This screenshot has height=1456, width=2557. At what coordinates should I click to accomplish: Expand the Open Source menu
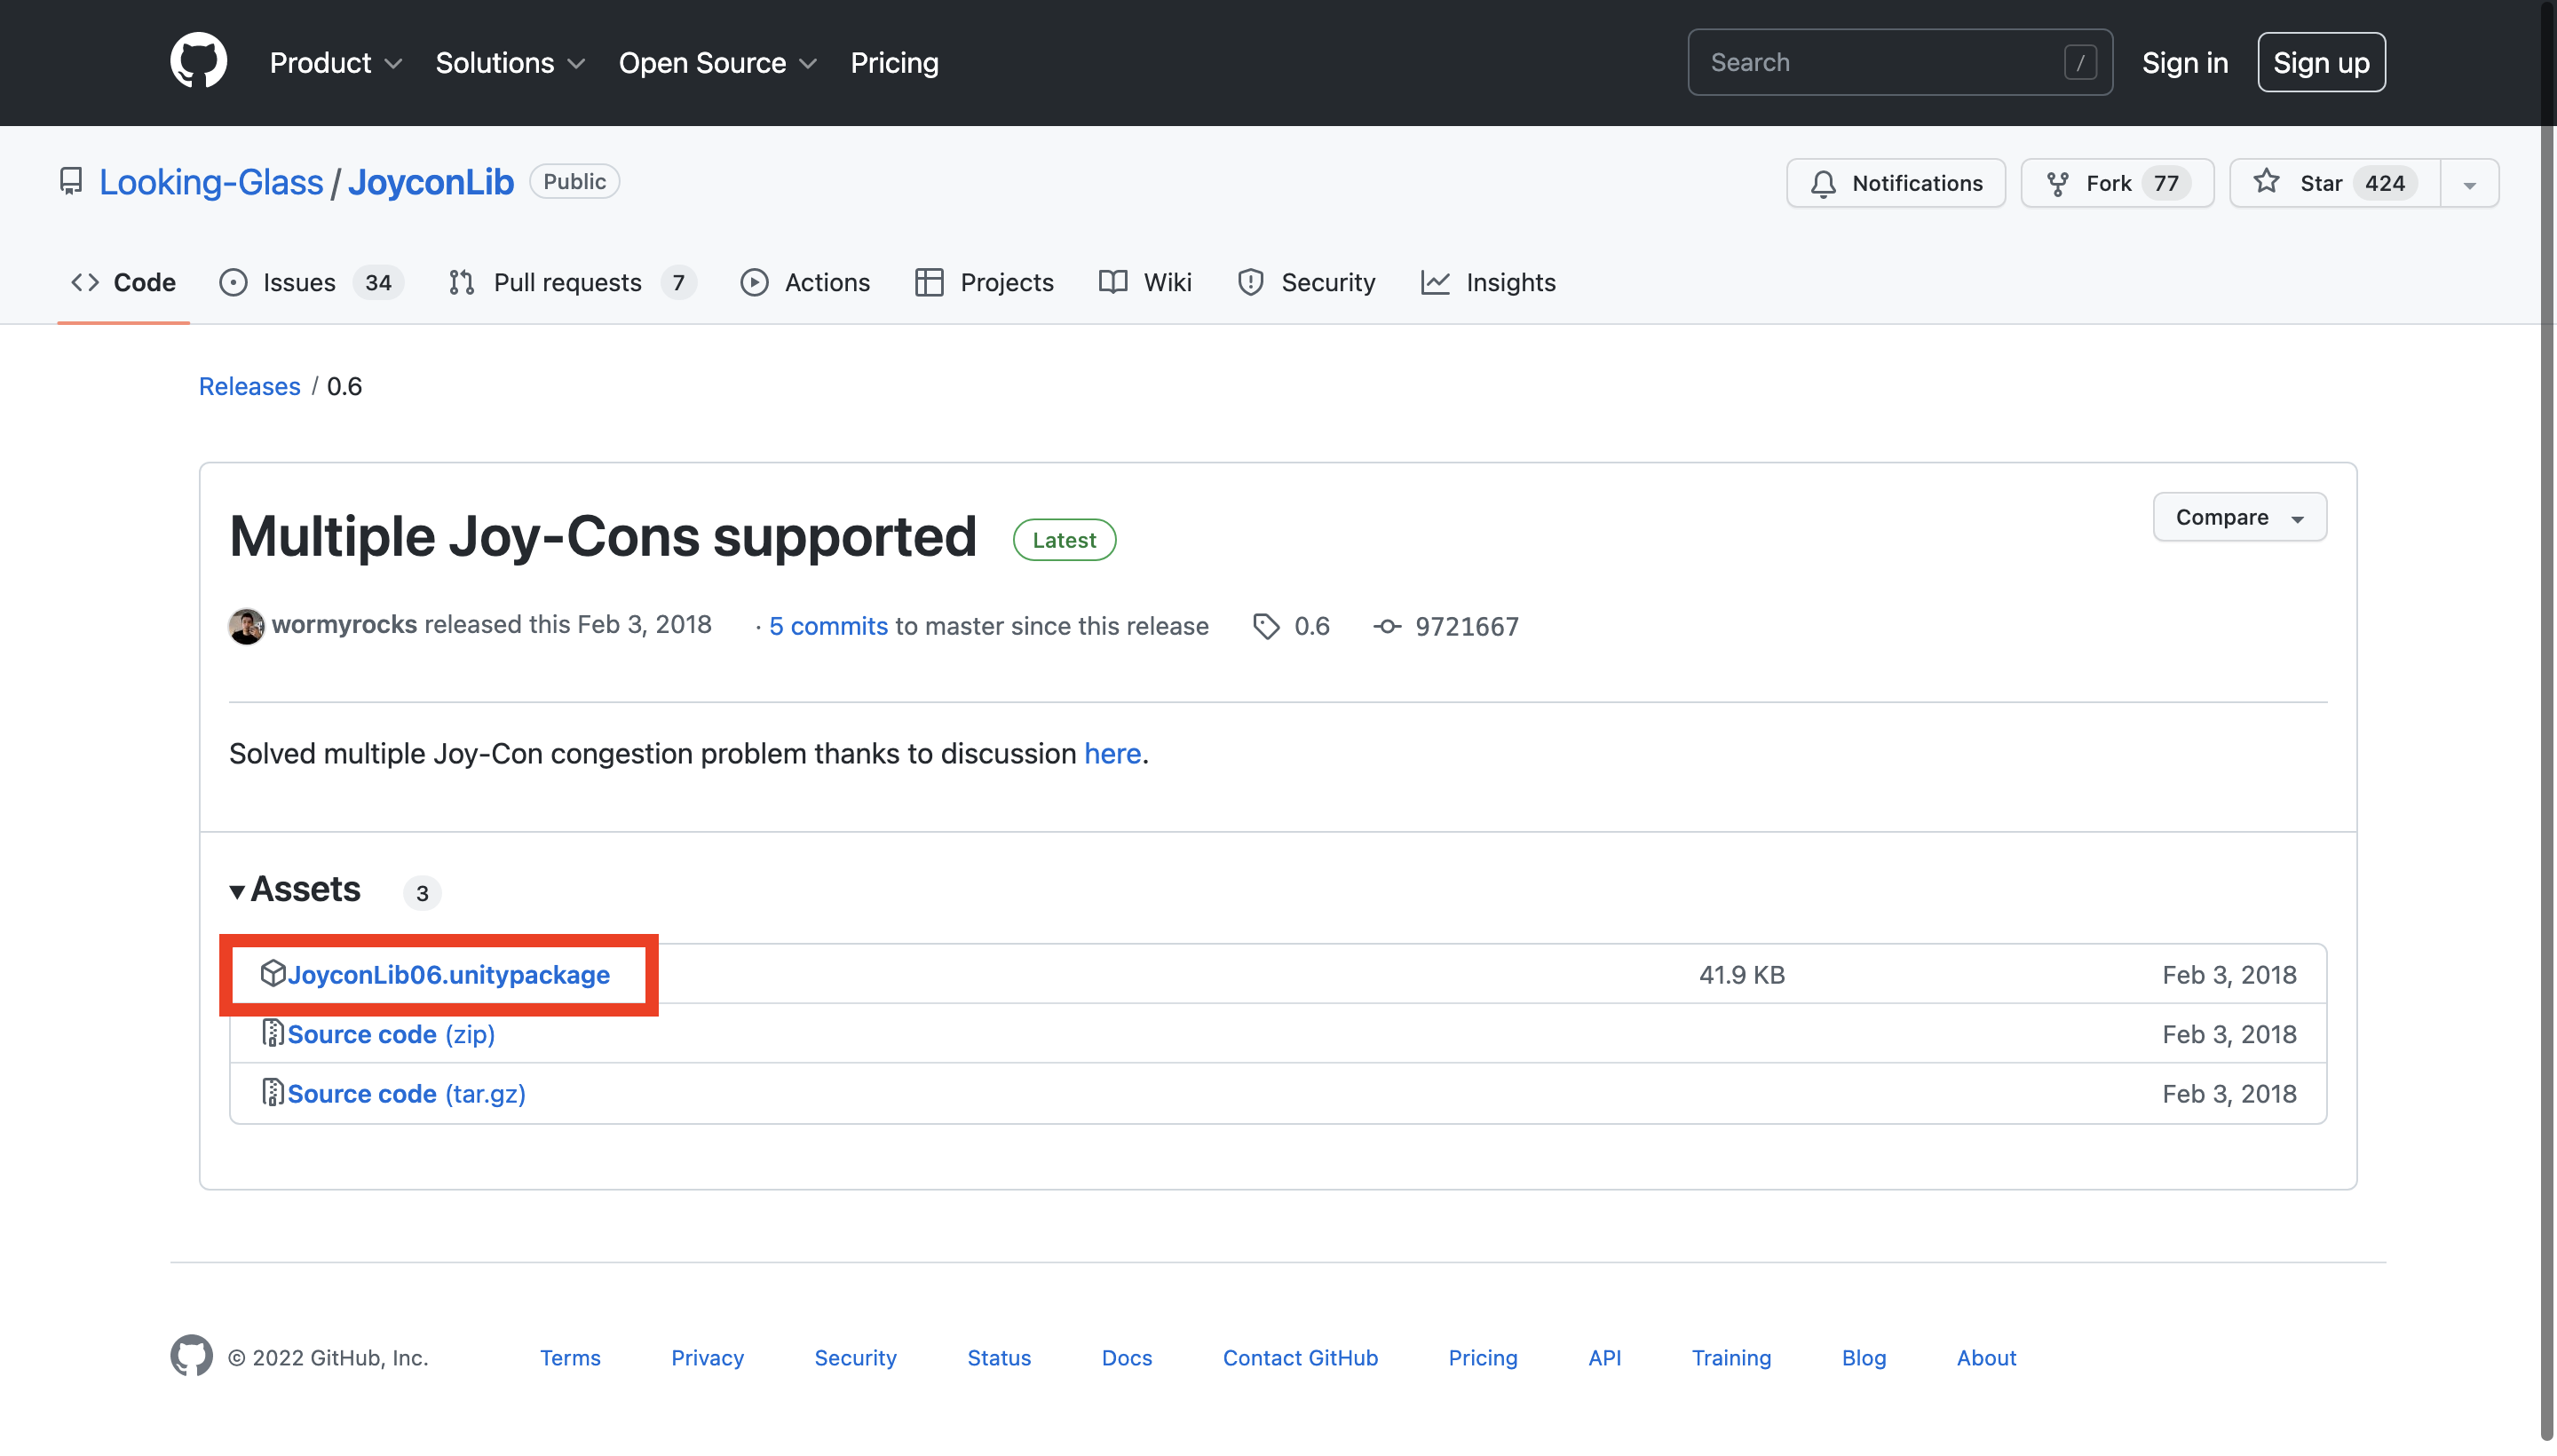[x=717, y=62]
